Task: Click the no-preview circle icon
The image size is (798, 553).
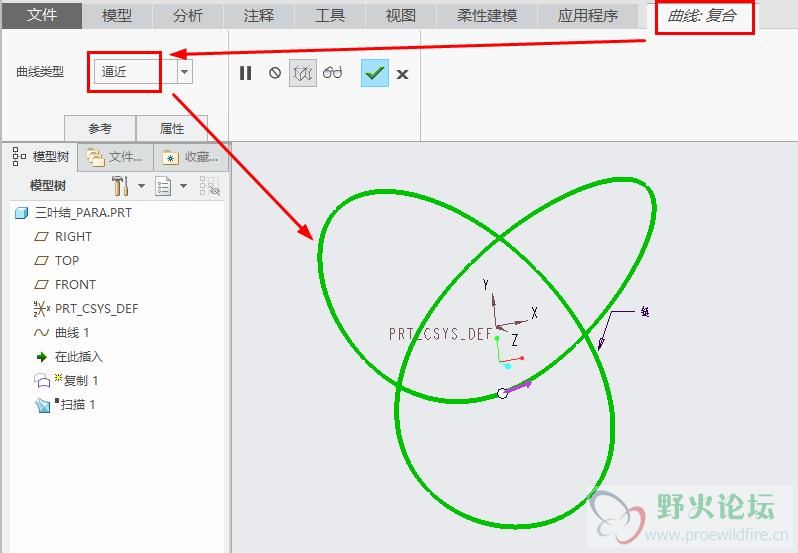Action: [x=275, y=73]
